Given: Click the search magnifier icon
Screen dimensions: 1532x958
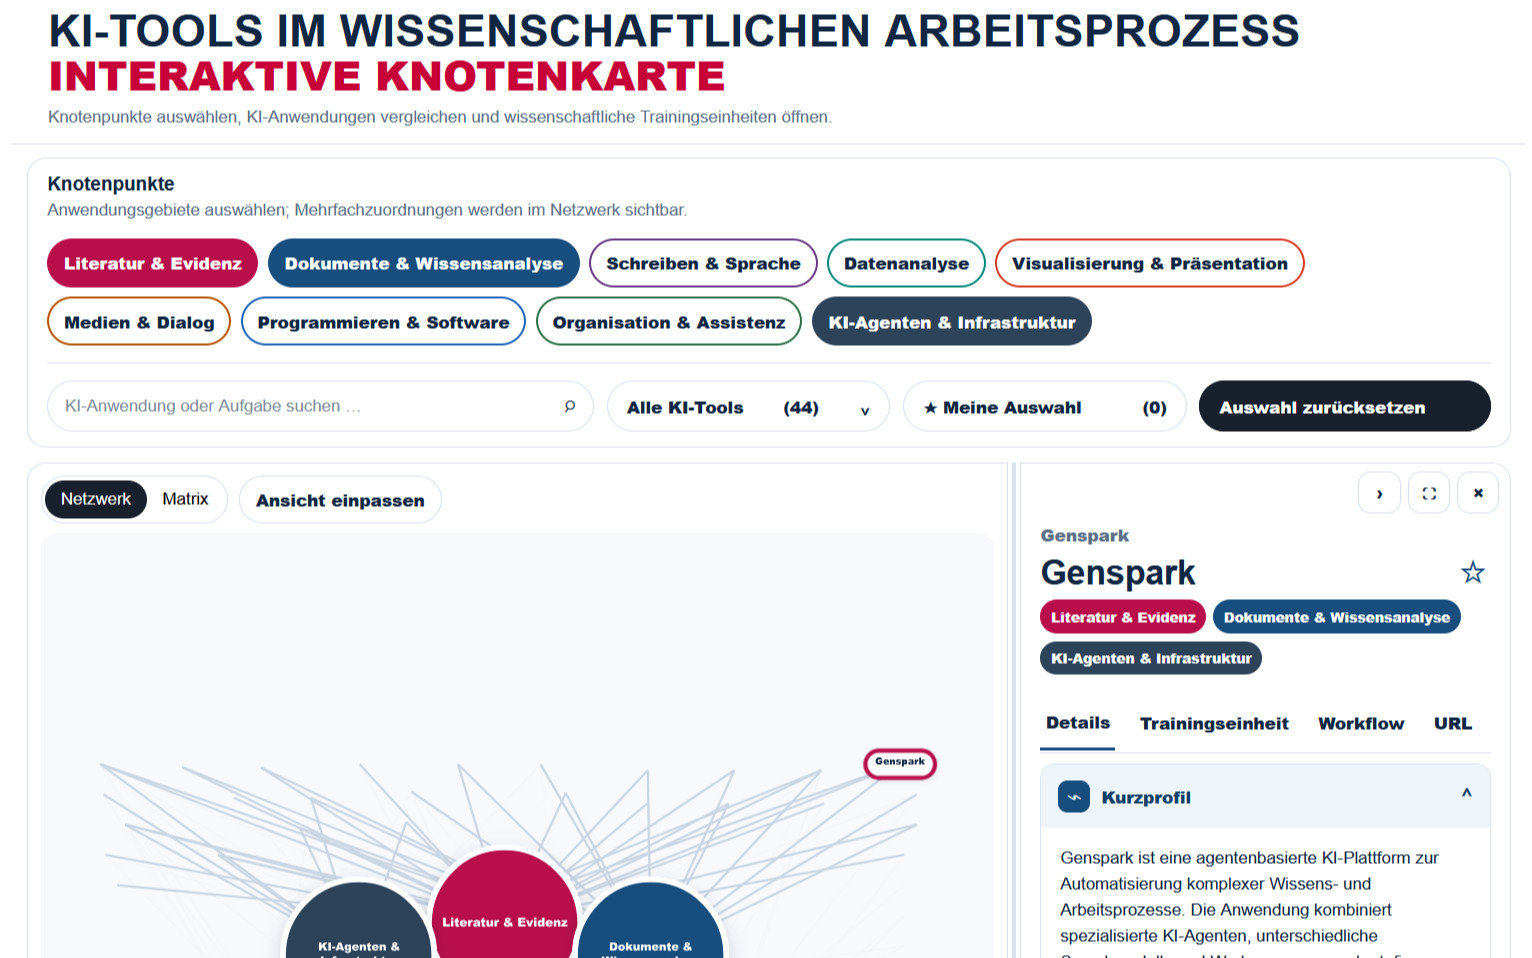Looking at the screenshot, I should (x=570, y=406).
